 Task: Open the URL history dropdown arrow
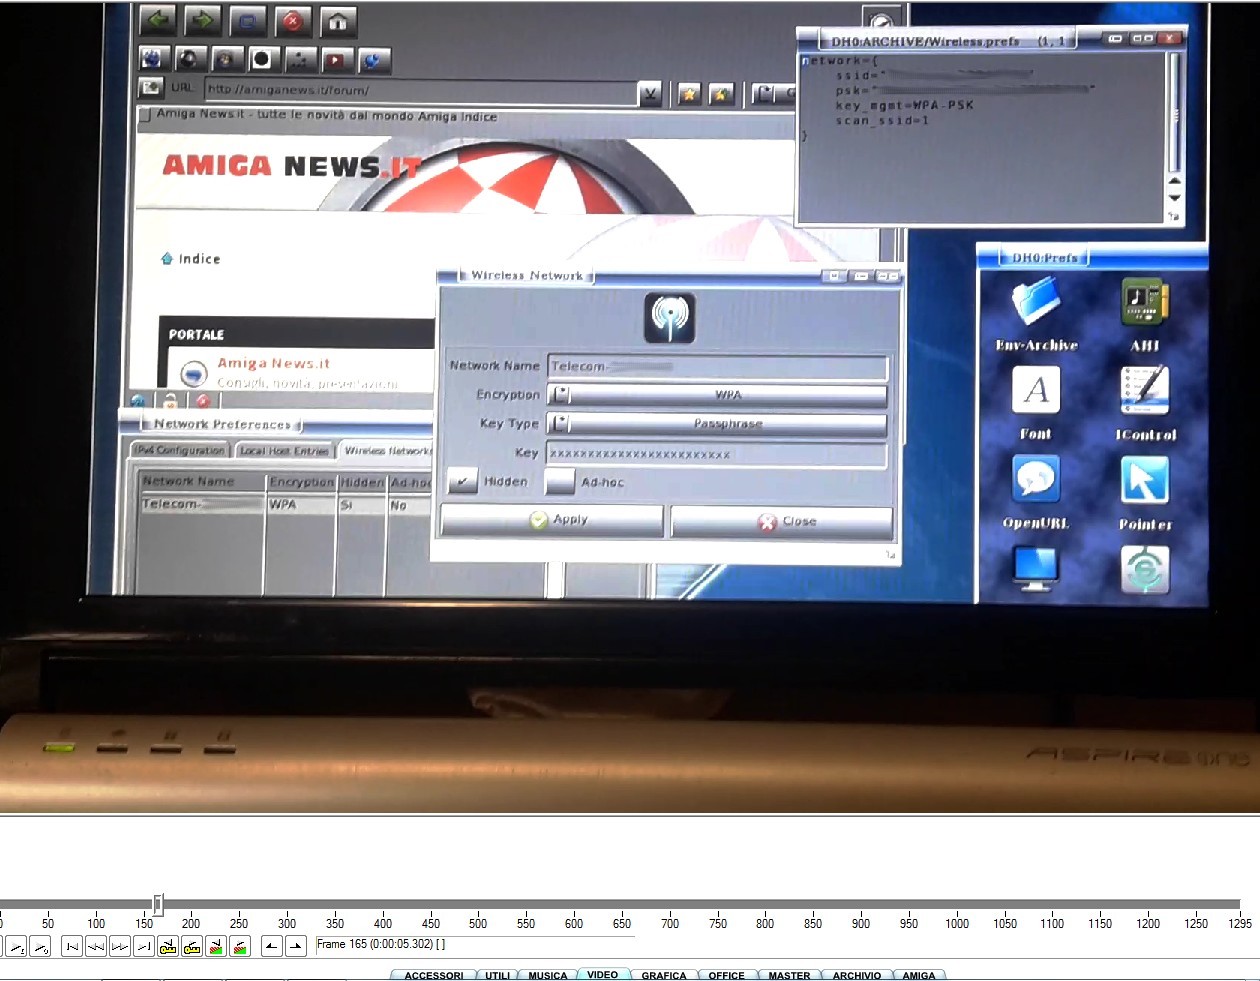pyautogui.click(x=650, y=93)
